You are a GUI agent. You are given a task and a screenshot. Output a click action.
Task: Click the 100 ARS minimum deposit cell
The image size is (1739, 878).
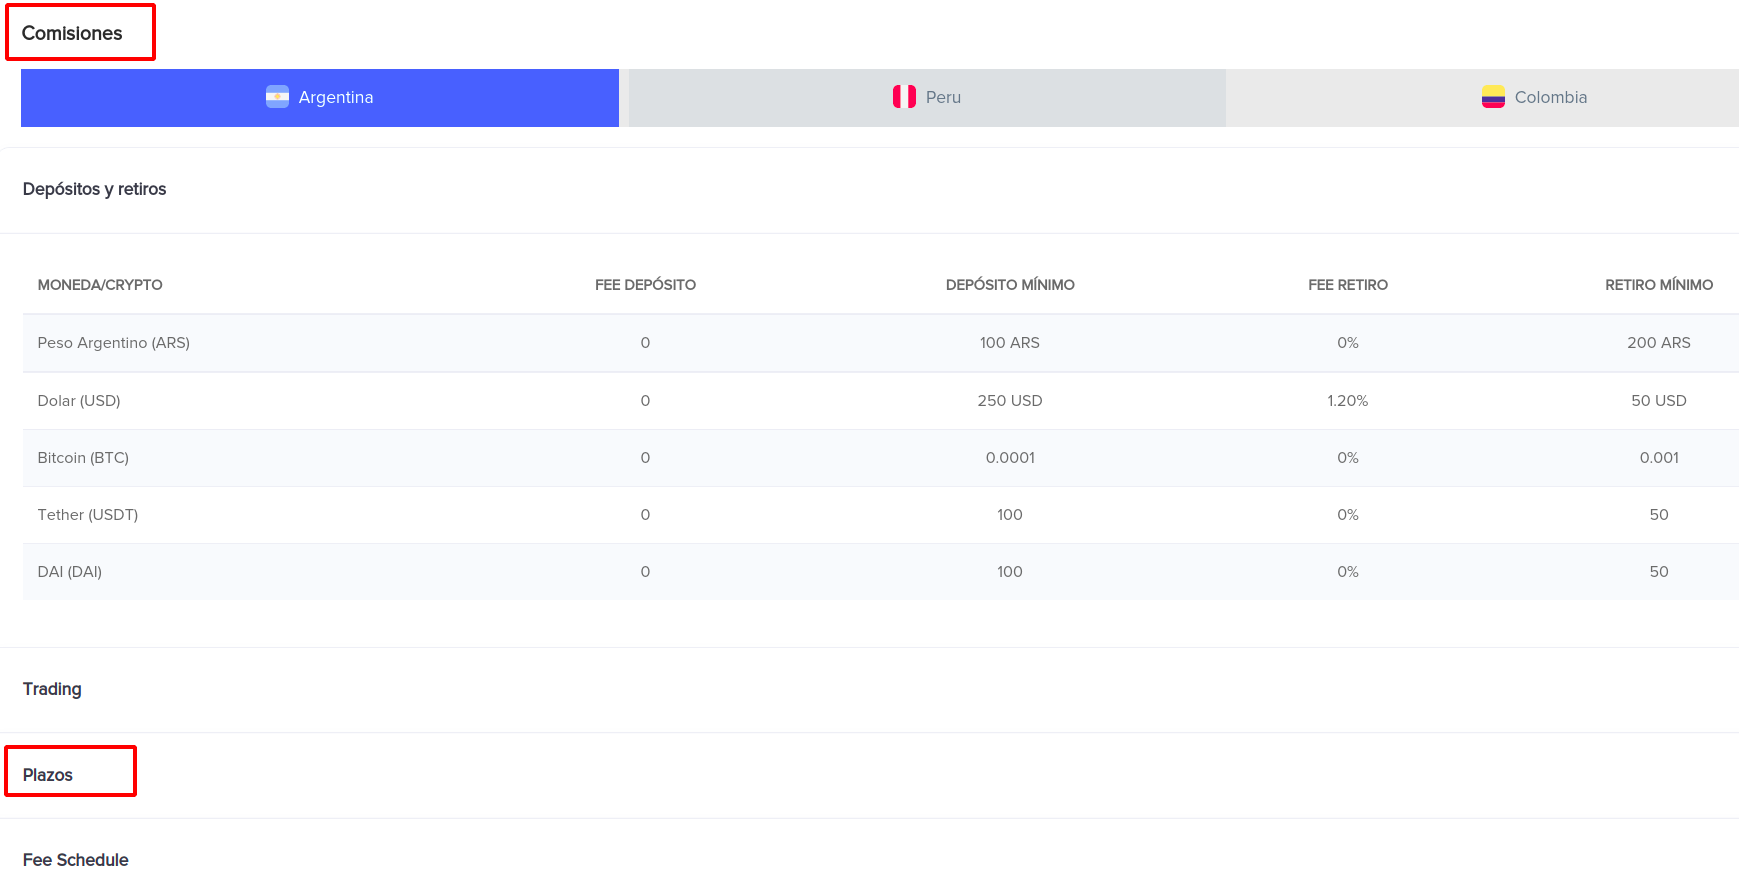click(x=1010, y=343)
